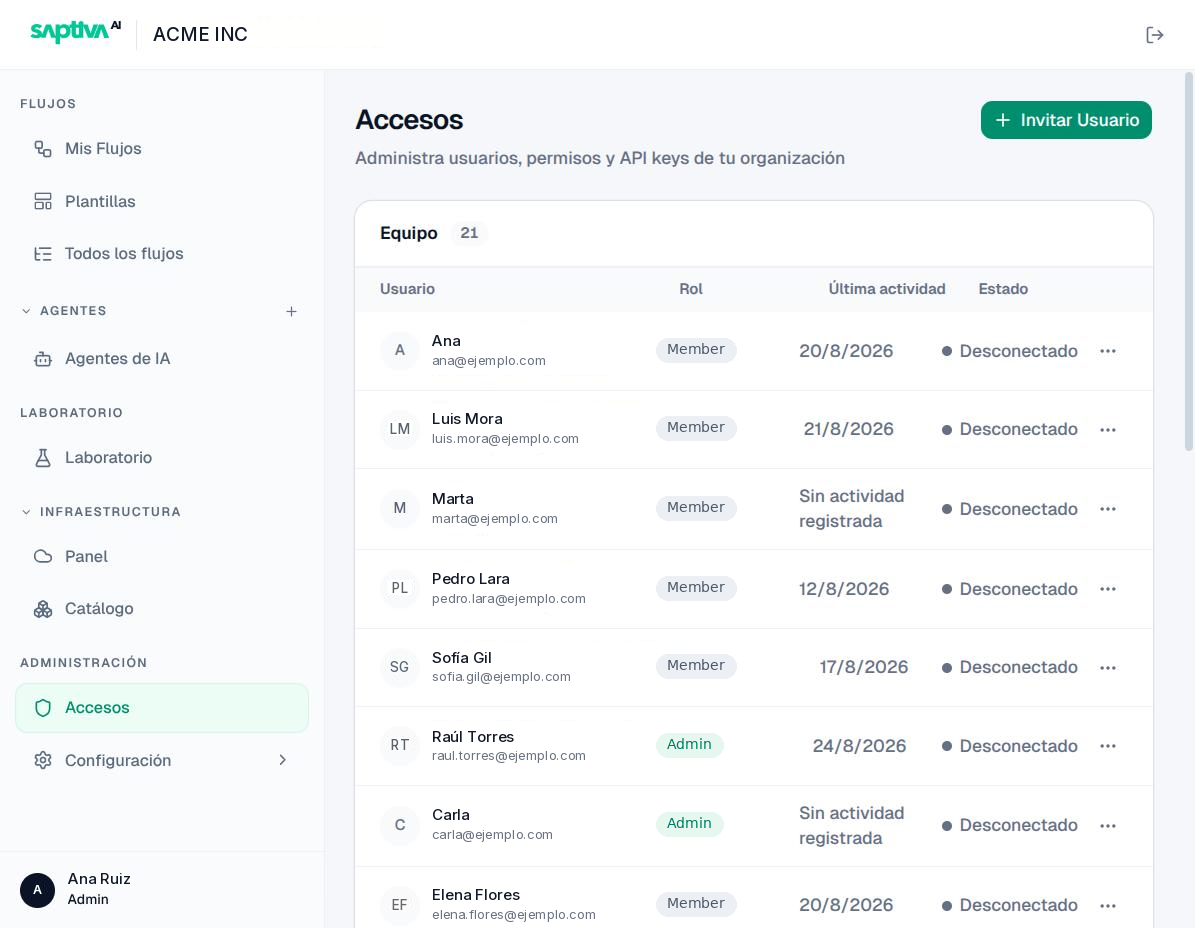Click the Estado column header

tap(1003, 289)
